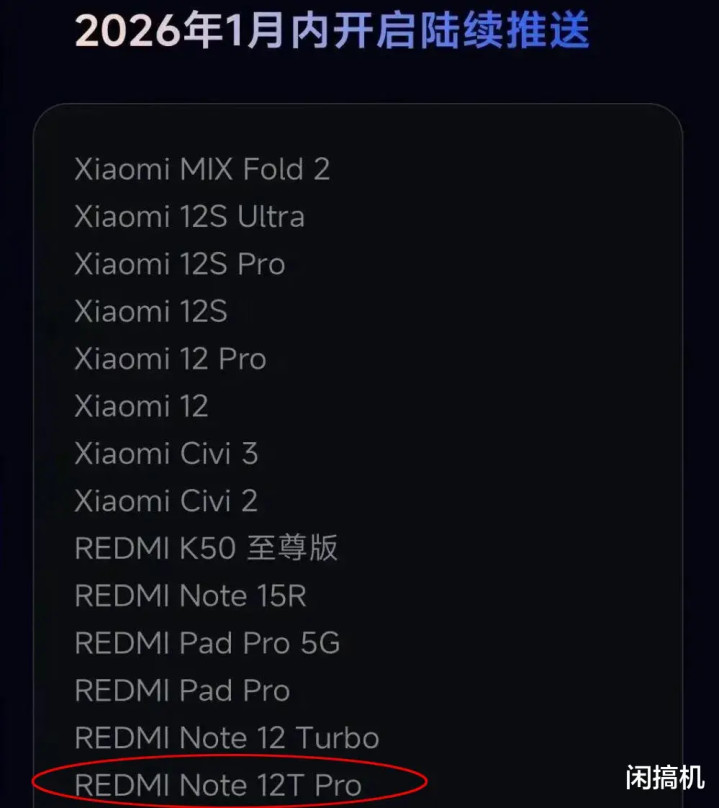Tap the 5G suffix on Pad Pro
The height and width of the screenshot is (808, 719).
tap(320, 643)
